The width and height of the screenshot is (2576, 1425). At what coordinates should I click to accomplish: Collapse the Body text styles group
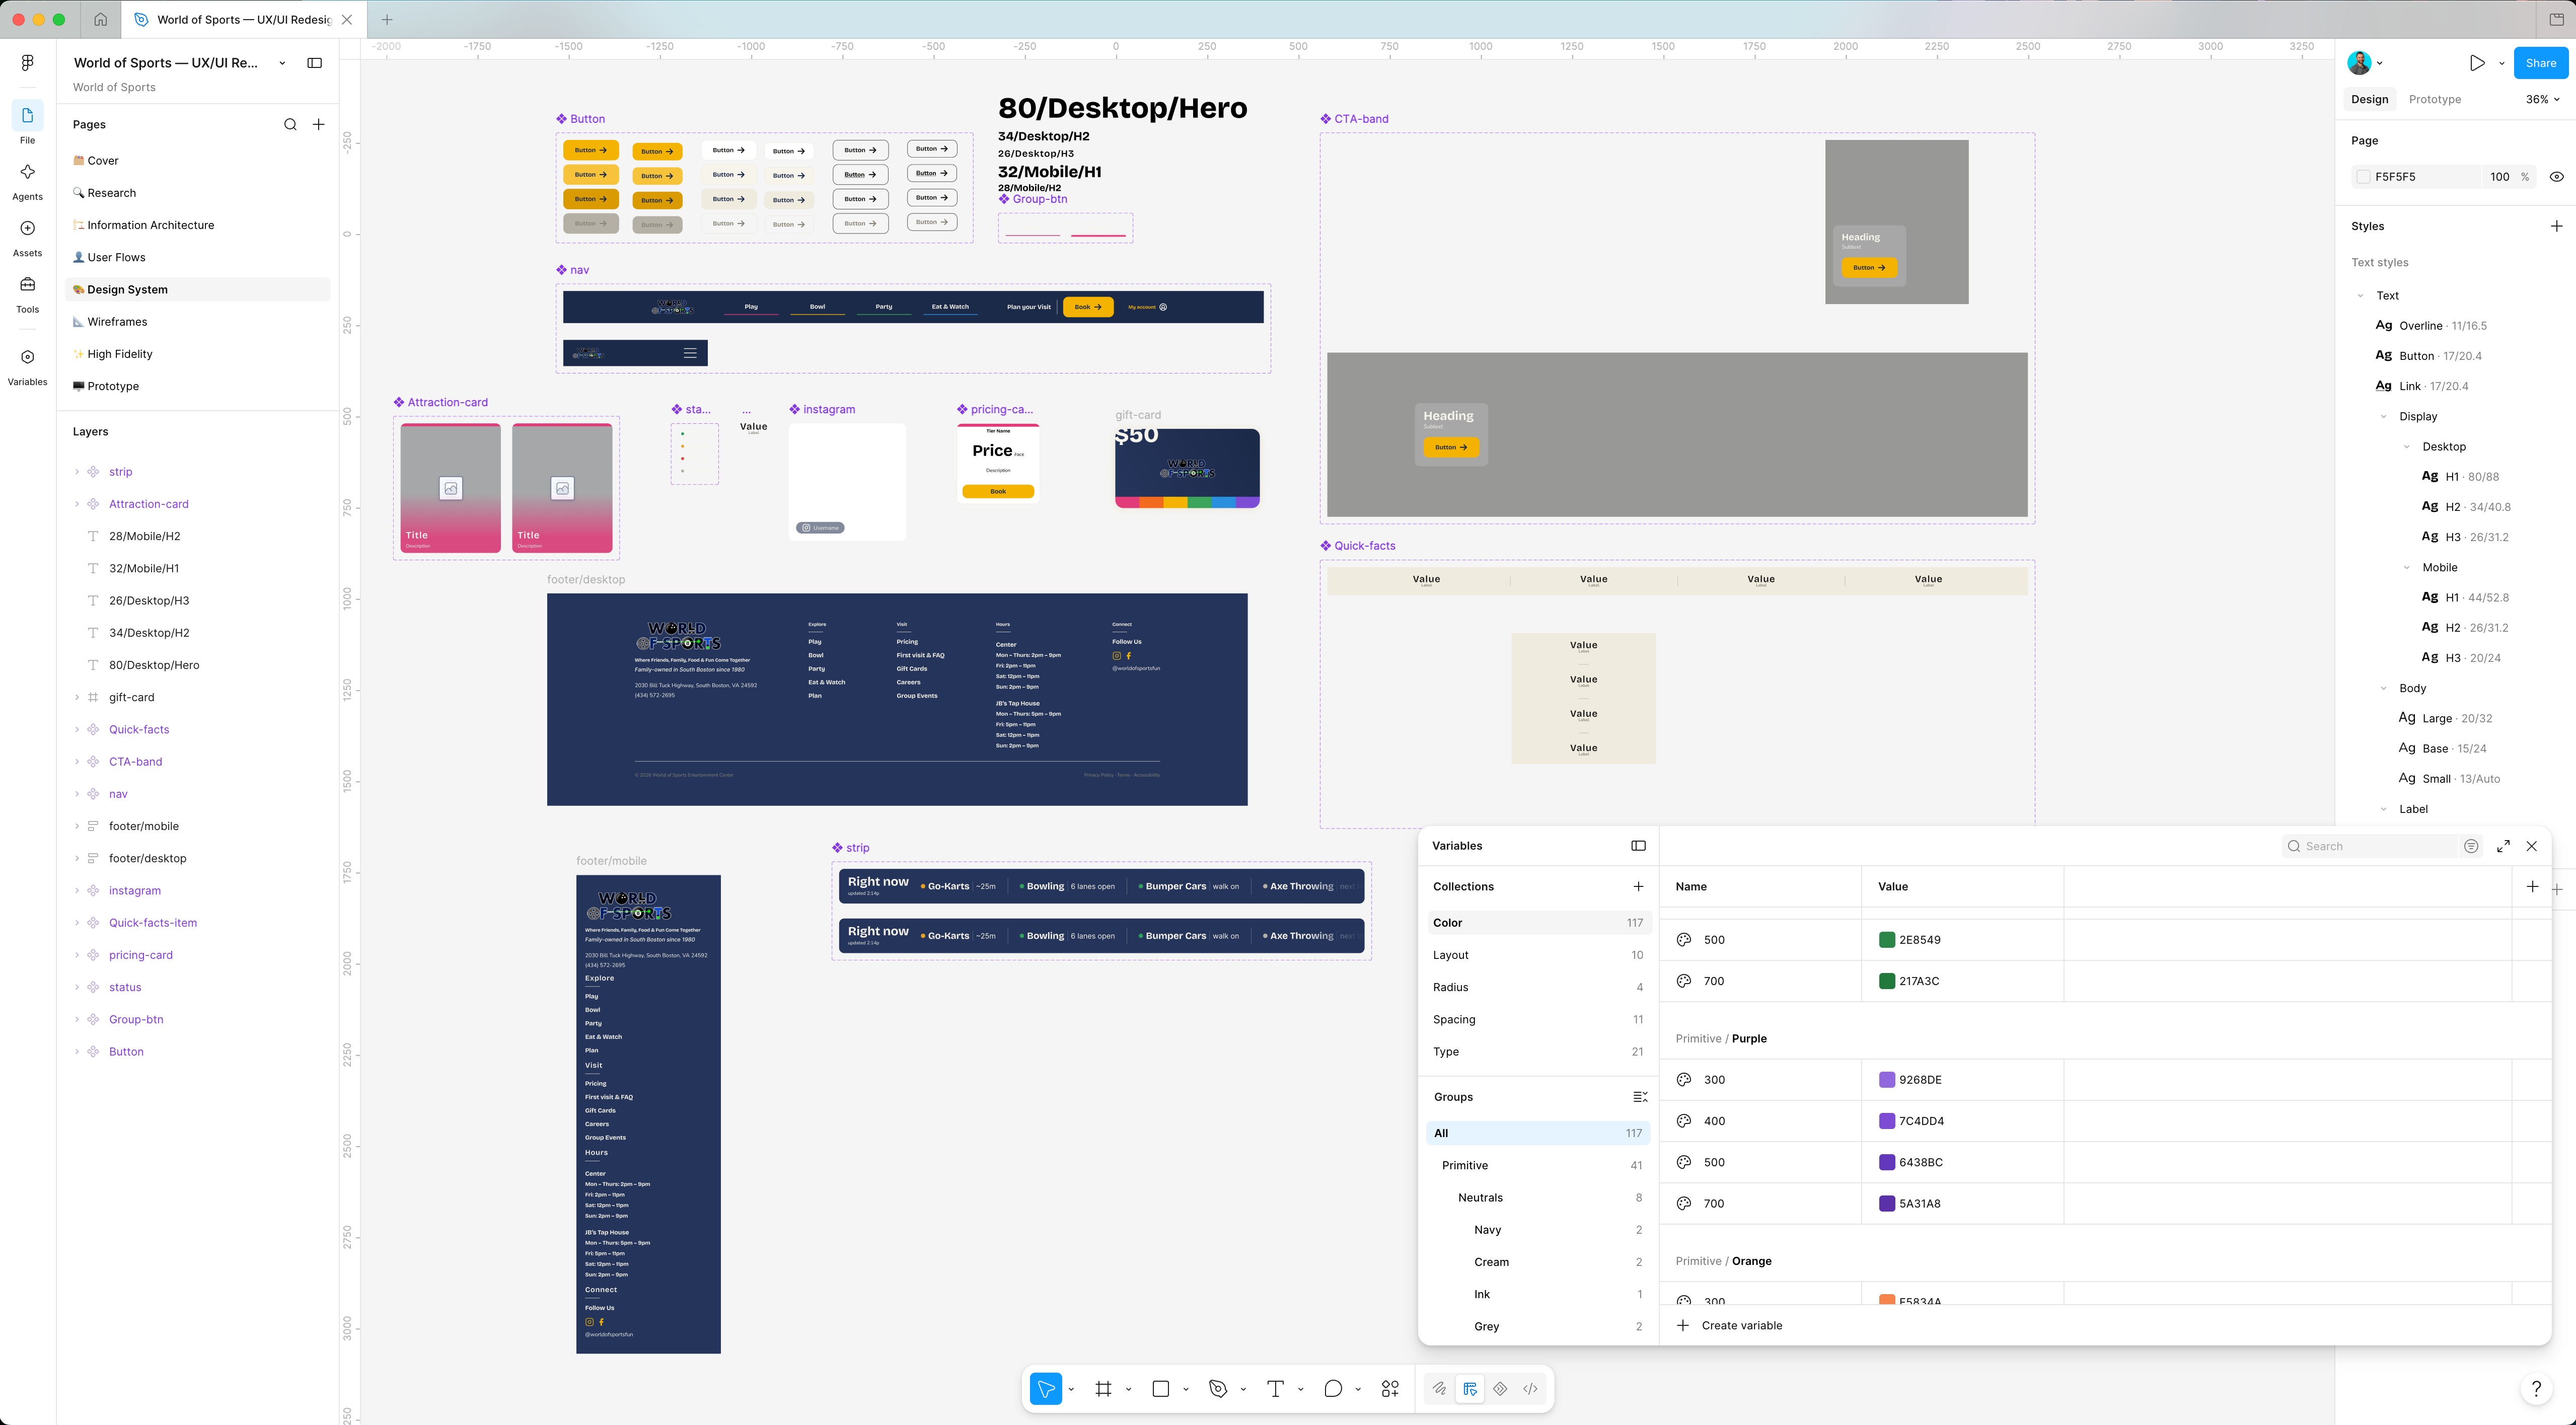click(x=2383, y=689)
